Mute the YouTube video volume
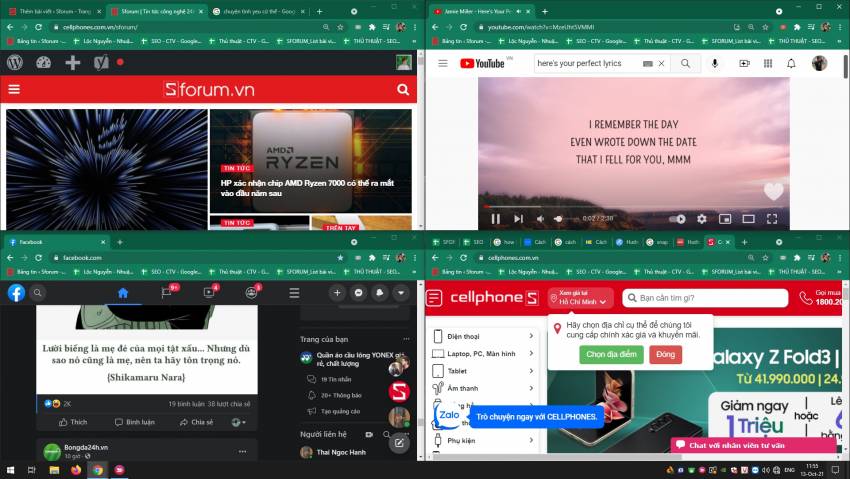Image resolution: width=850 pixels, height=479 pixels. pos(540,219)
